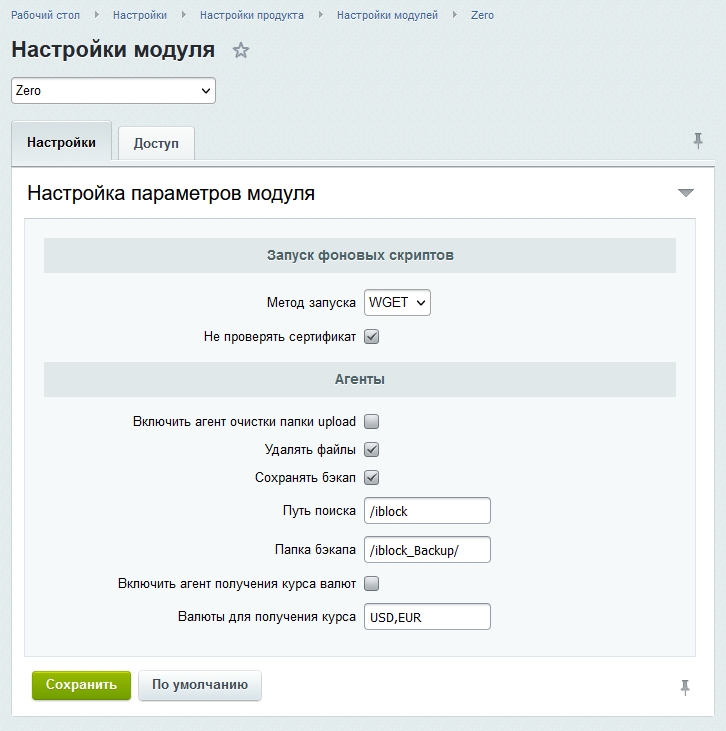This screenshot has height=731, width=726.
Task: Click the По умолчанию button
Action: 200,685
